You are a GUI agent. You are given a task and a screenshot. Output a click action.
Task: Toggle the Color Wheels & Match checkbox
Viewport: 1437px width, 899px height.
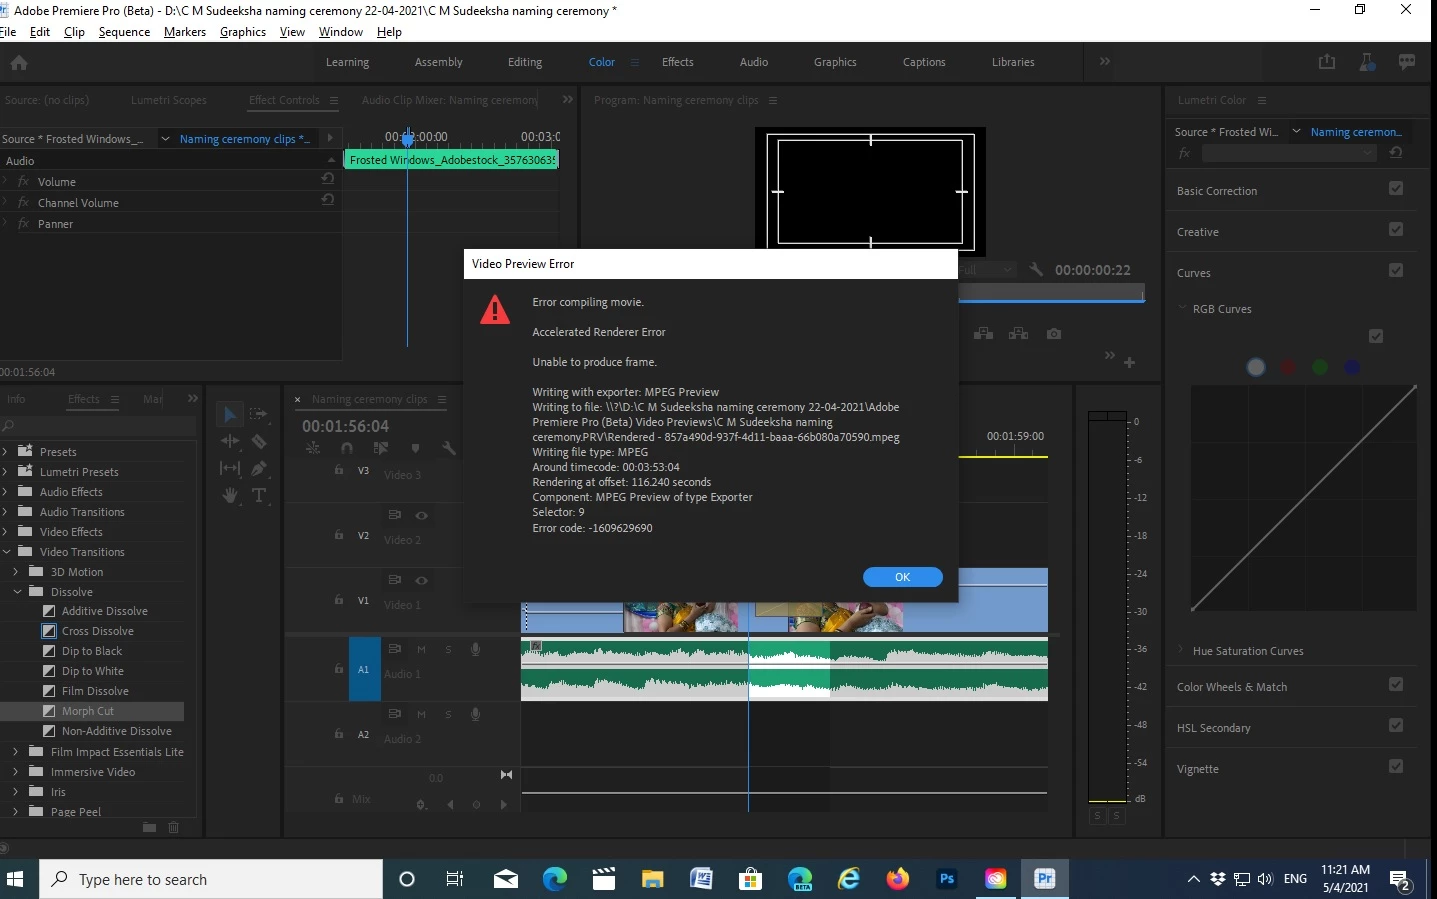pos(1396,685)
